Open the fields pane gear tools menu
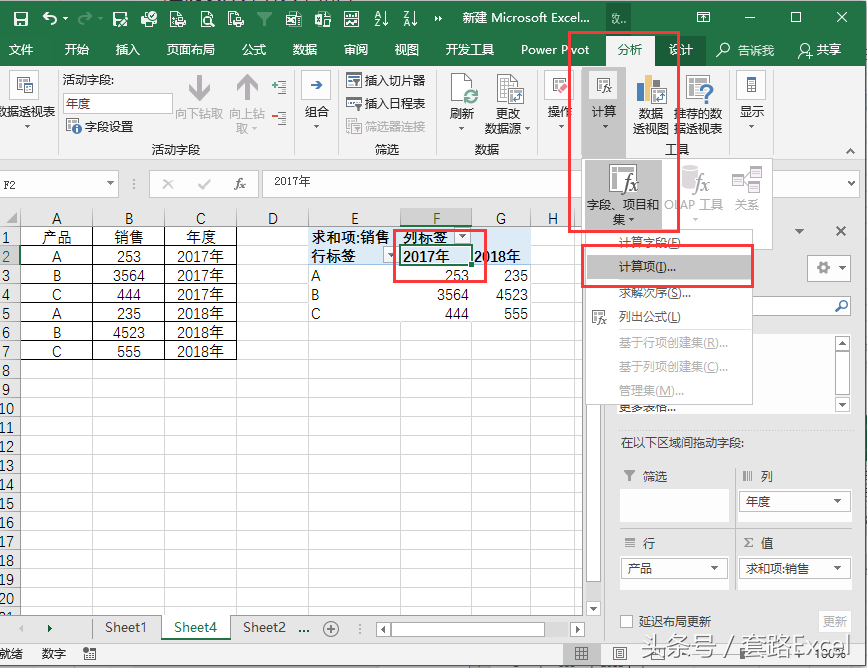867x668 pixels. (x=829, y=268)
